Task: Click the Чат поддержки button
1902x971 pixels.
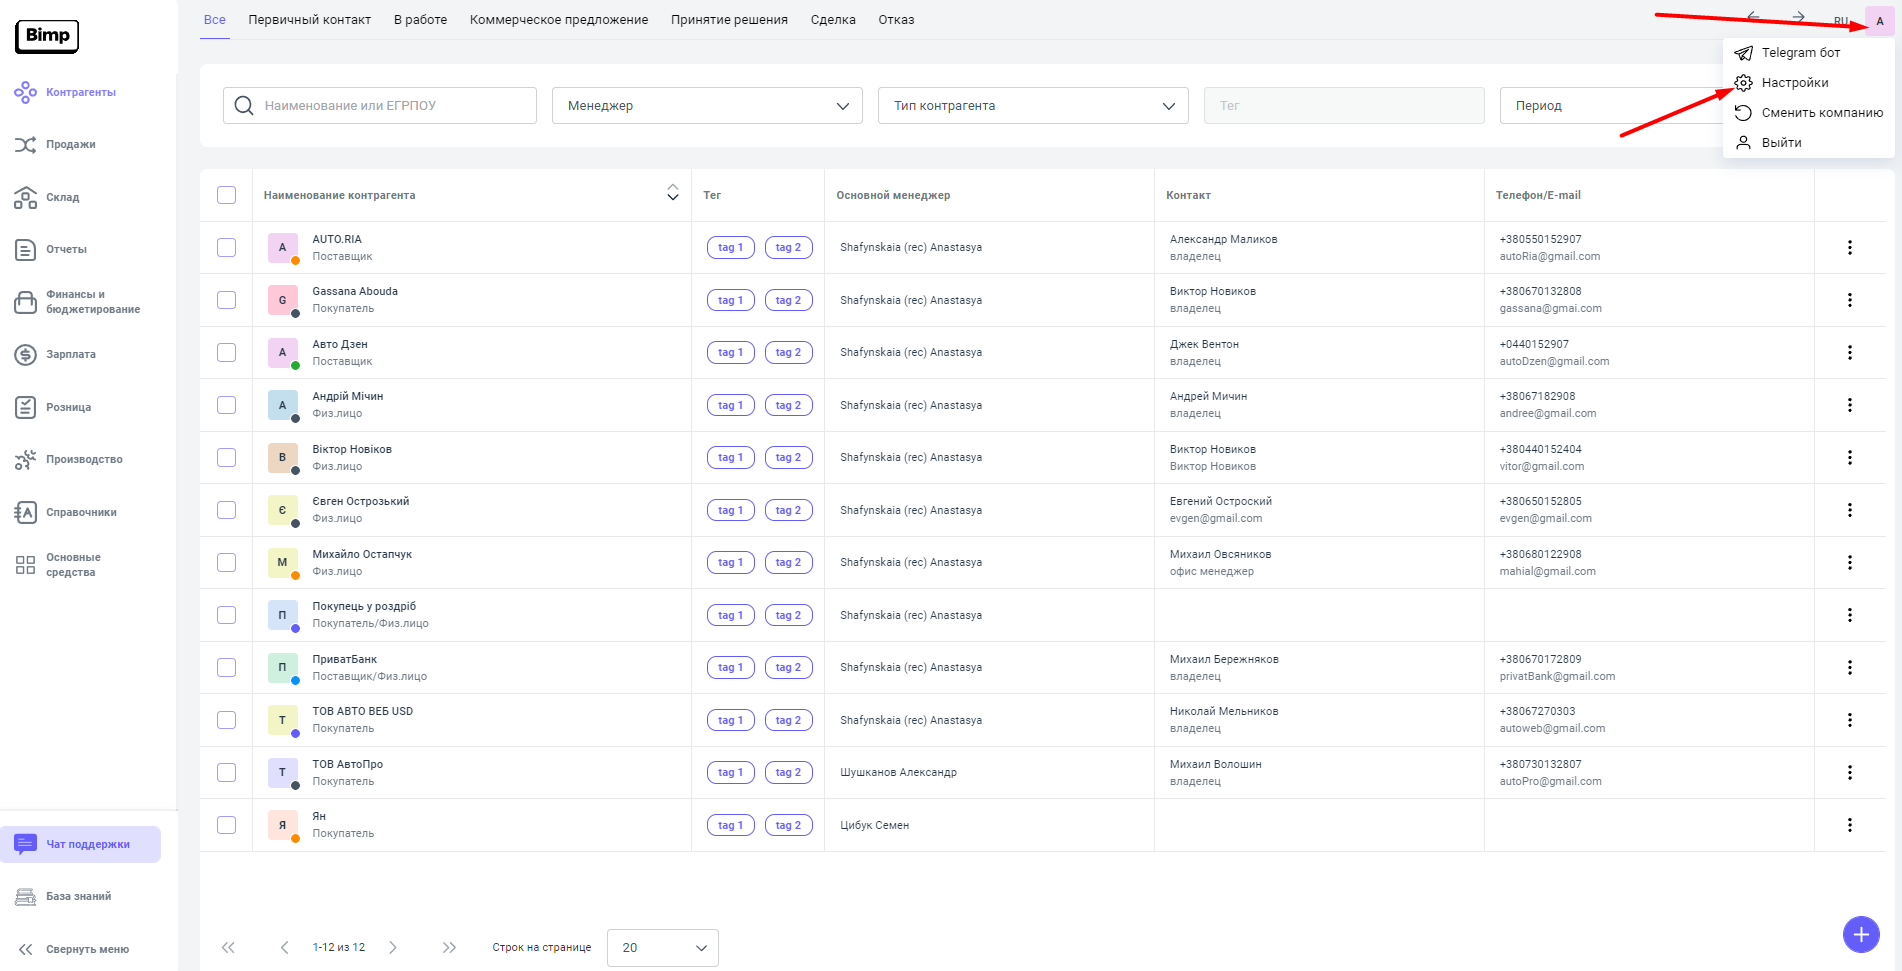Action: click(81, 845)
